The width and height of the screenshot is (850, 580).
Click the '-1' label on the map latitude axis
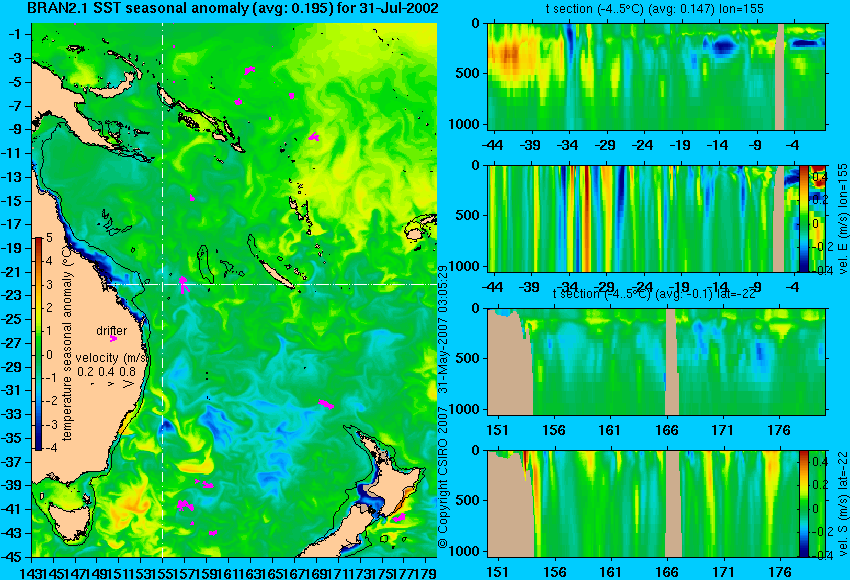coord(16,34)
